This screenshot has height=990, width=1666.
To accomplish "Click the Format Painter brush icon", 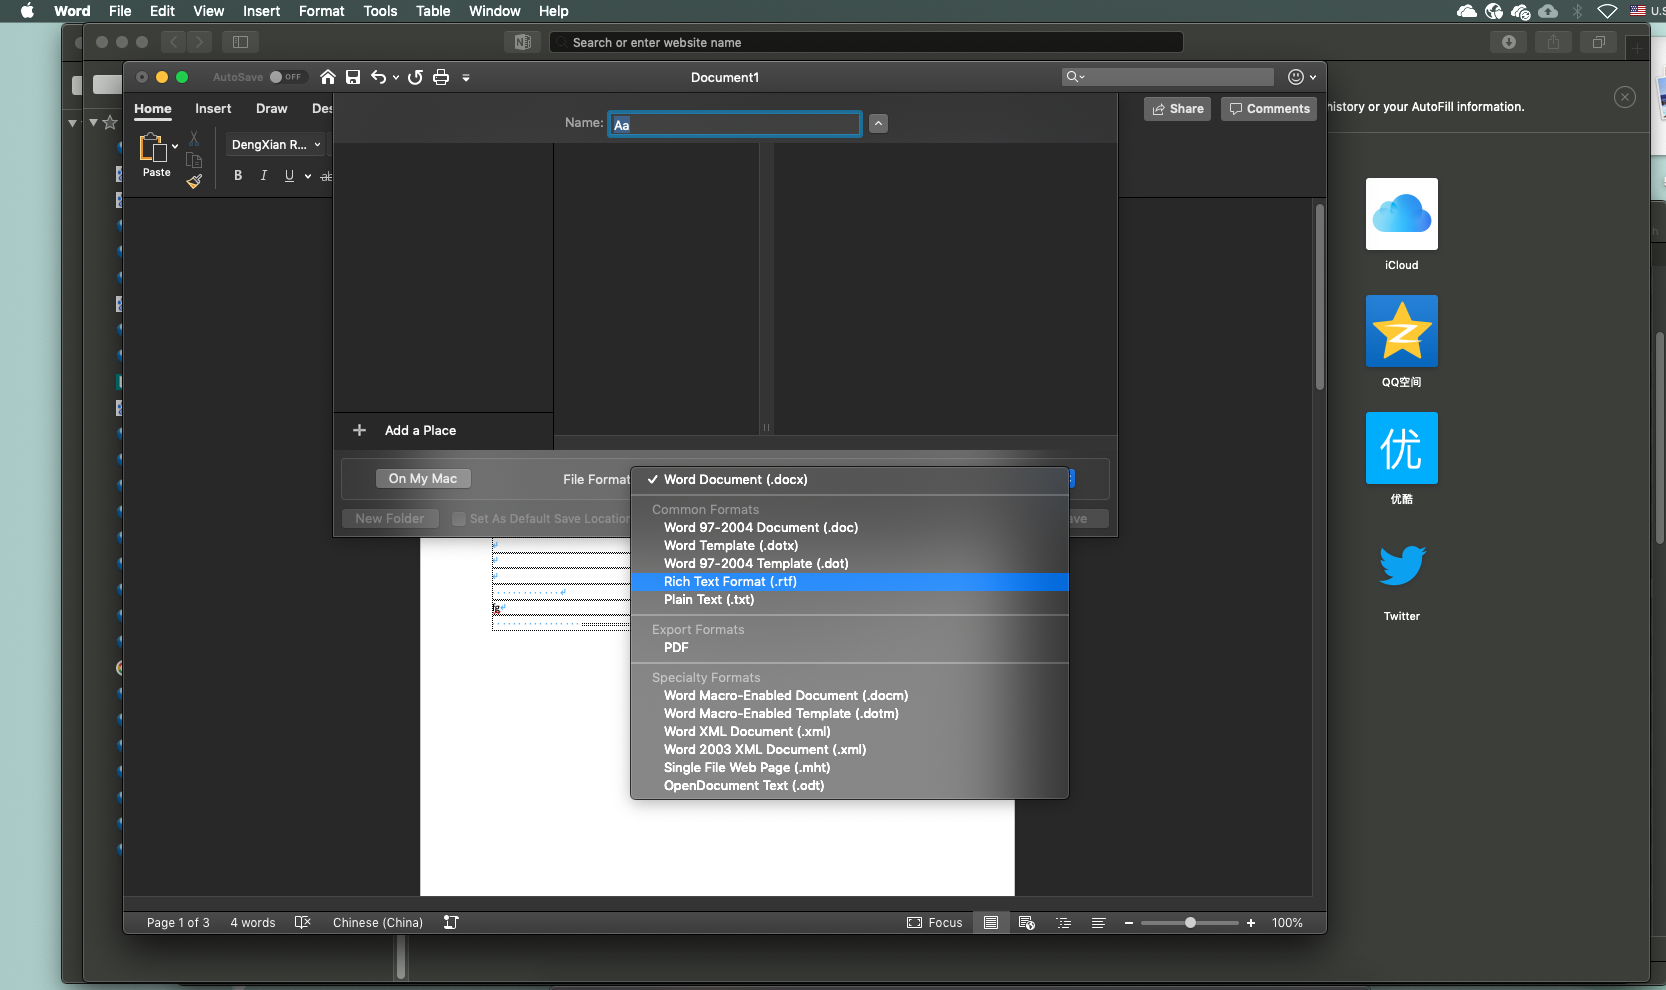I will tap(194, 182).
